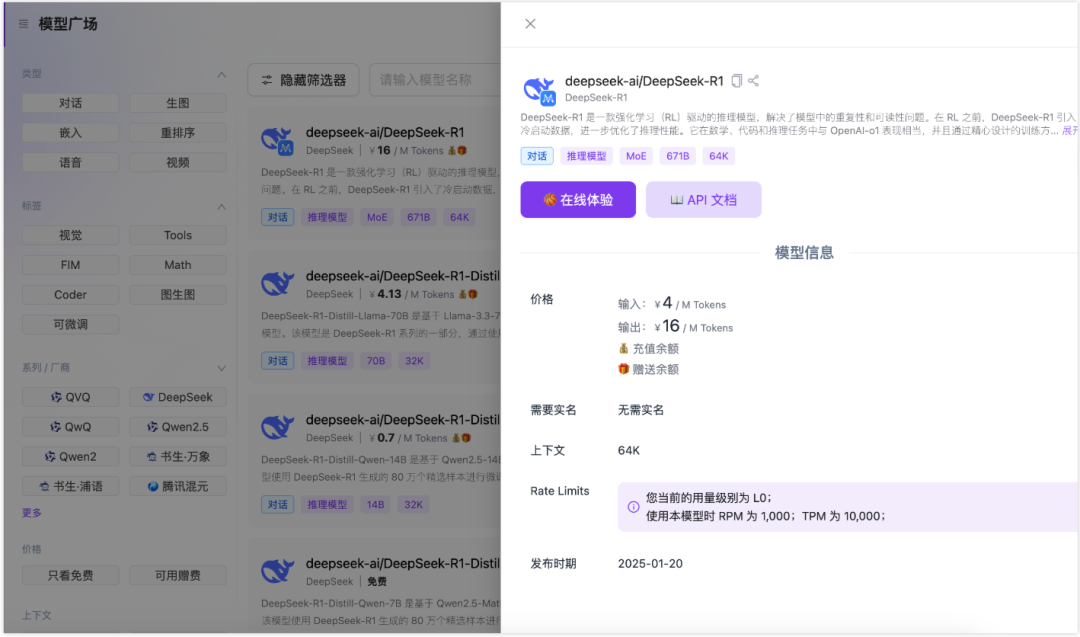Share the DeepSeek-R1 model via share icon
1080x637 pixels.
754,81
